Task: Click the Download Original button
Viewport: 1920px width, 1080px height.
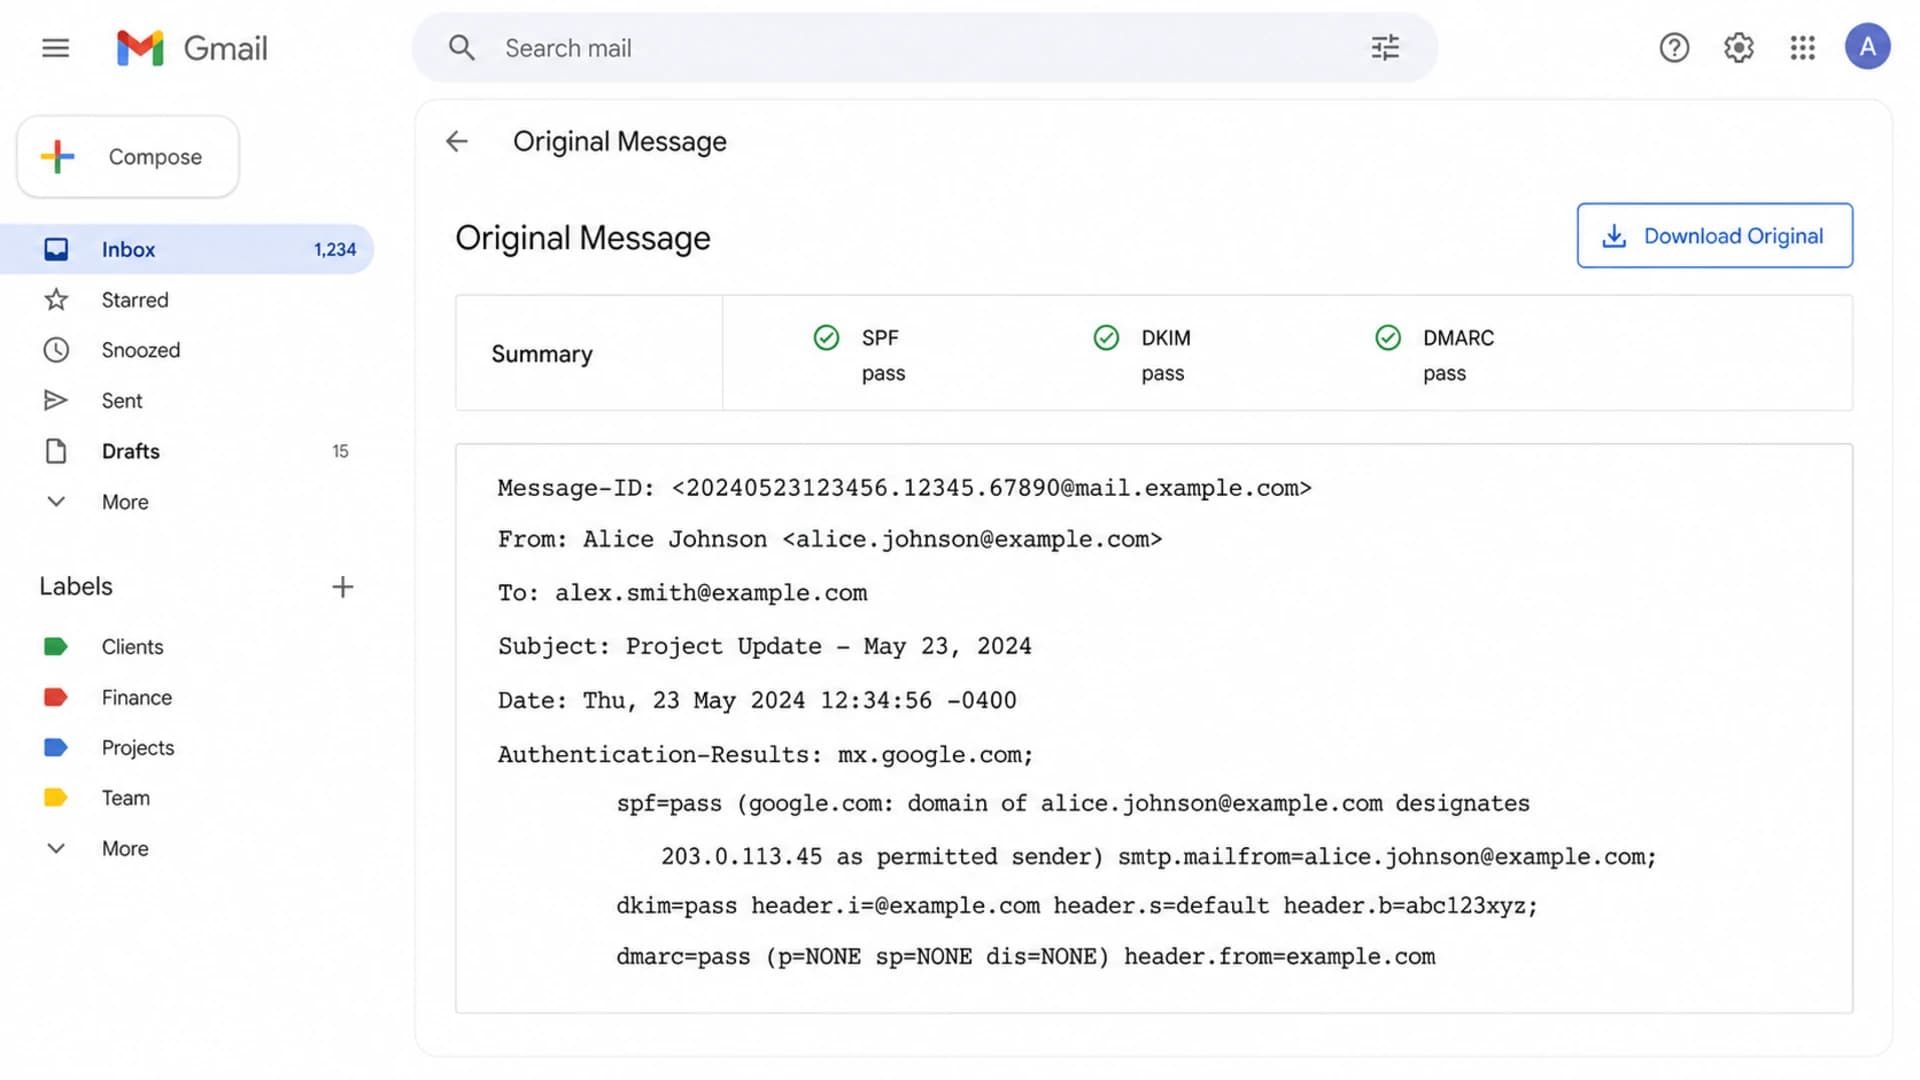Action: (x=1714, y=236)
